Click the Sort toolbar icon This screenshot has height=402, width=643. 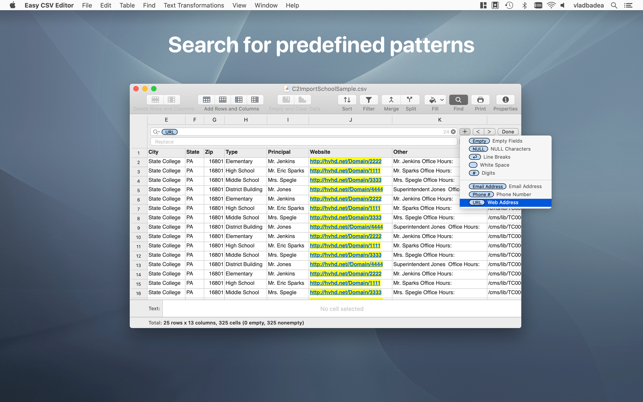pos(347,100)
